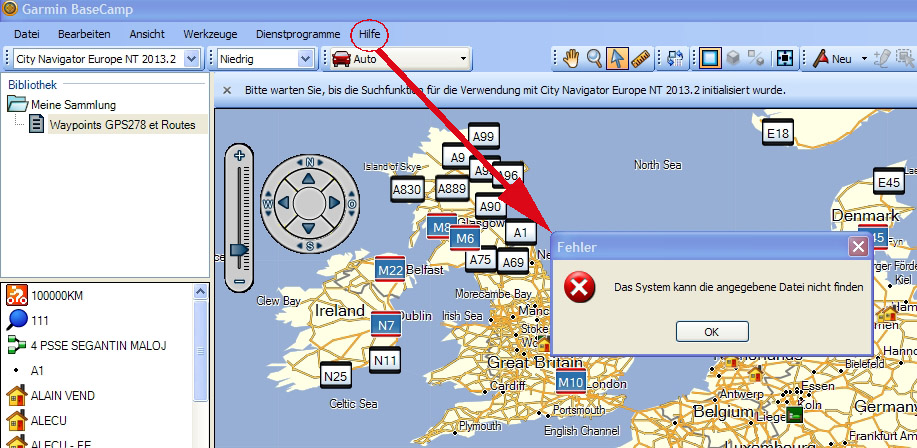Open the Neu dropdown arrow
Image resolution: width=917 pixels, height=448 pixels.
(864, 59)
